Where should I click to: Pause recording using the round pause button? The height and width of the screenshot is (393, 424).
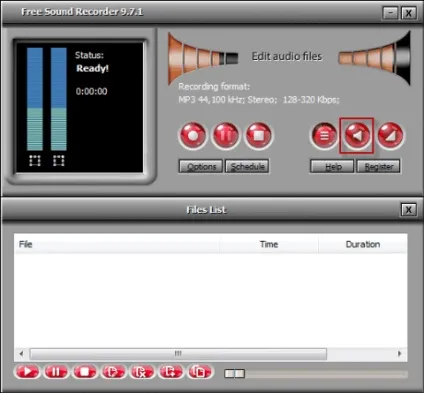pyautogui.click(x=226, y=136)
